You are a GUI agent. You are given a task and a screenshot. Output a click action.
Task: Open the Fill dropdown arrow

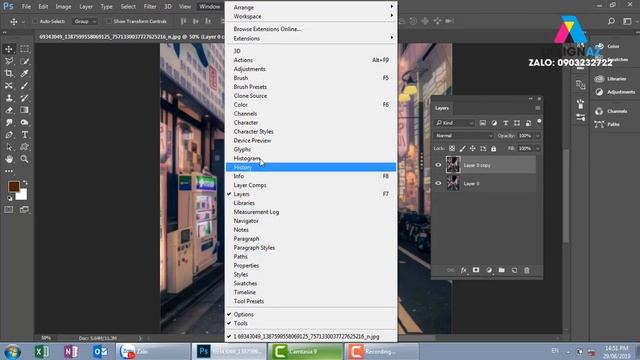click(538, 149)
